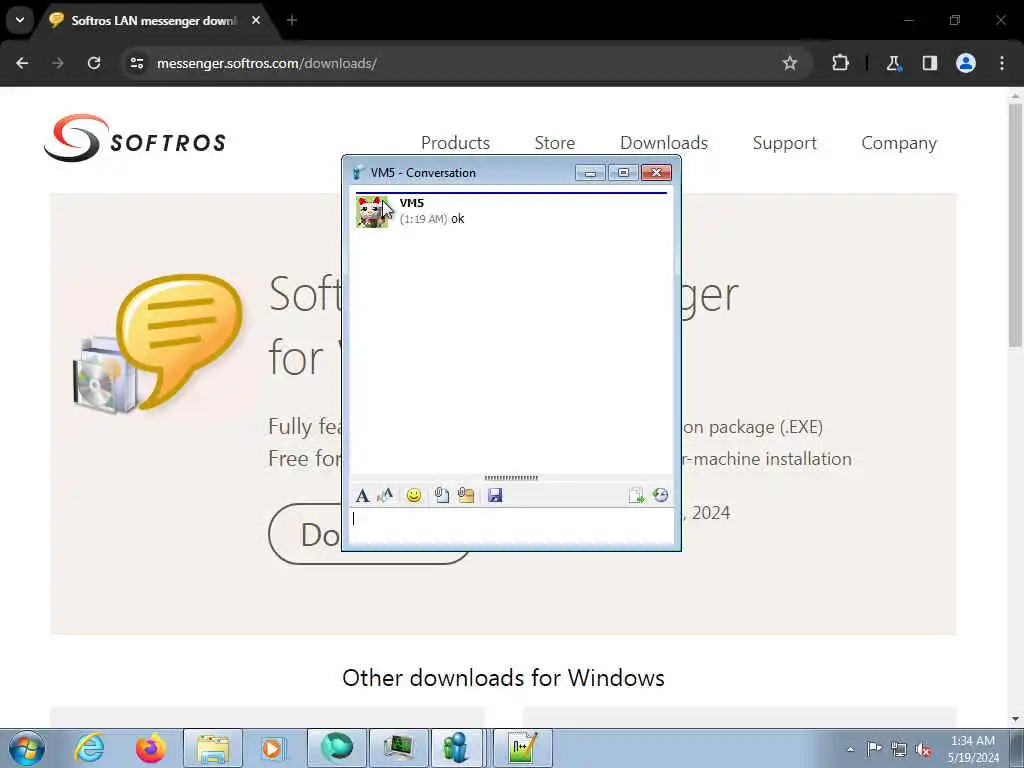Open a new browser tab
1024x768 pixels.
[292, 20]
